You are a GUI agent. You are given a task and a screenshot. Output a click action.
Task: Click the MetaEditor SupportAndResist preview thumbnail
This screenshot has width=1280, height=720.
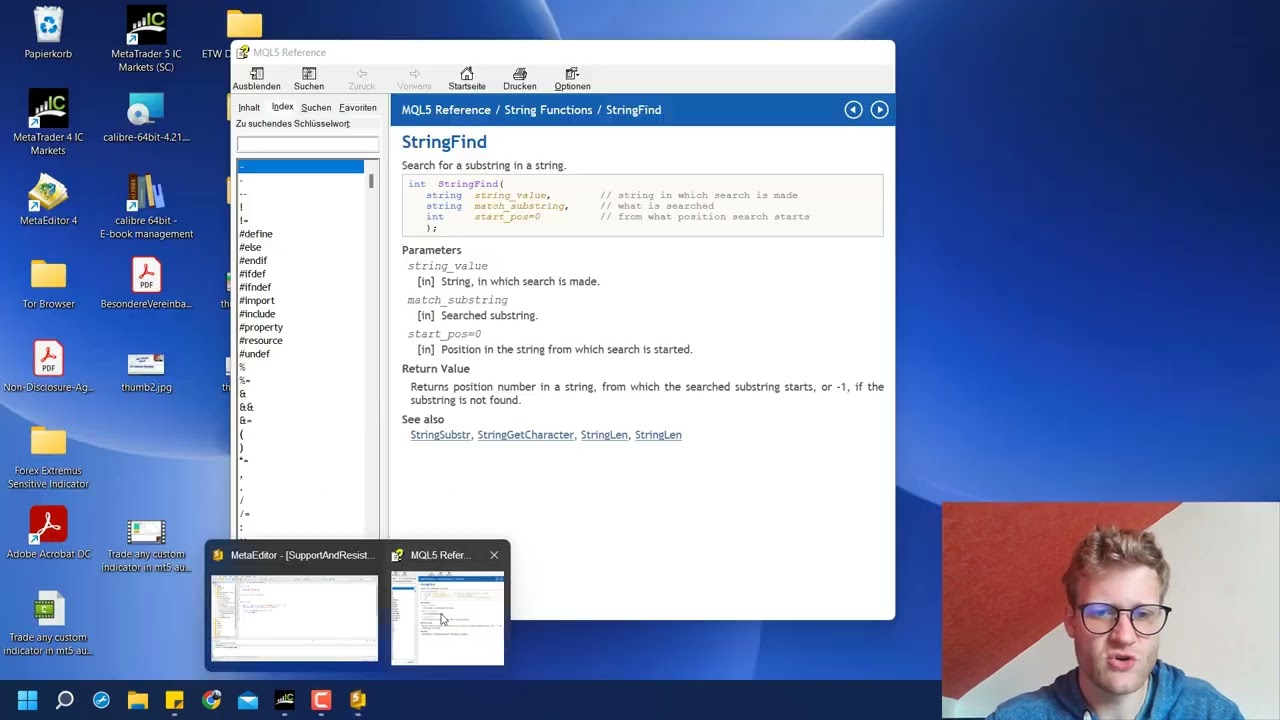click(x=294, y=618)
